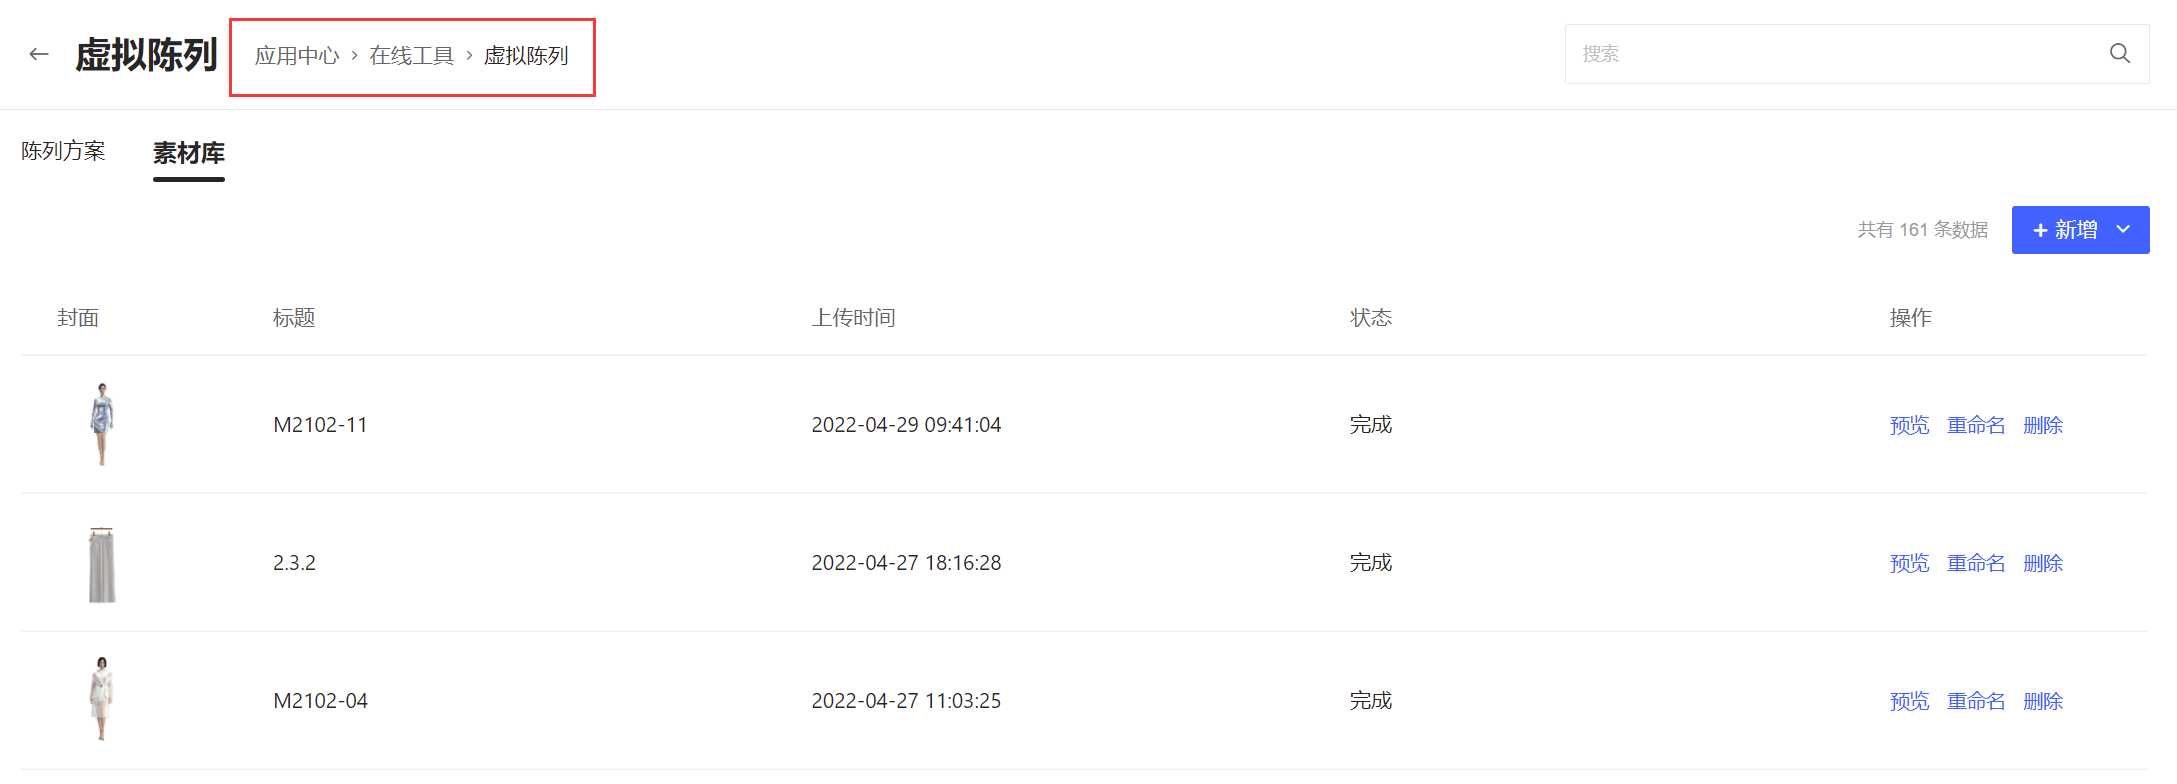This screenshot has width=2177, height=784.
Task: Preview the M2102-04 item
Action: [x=1909, y=701]
